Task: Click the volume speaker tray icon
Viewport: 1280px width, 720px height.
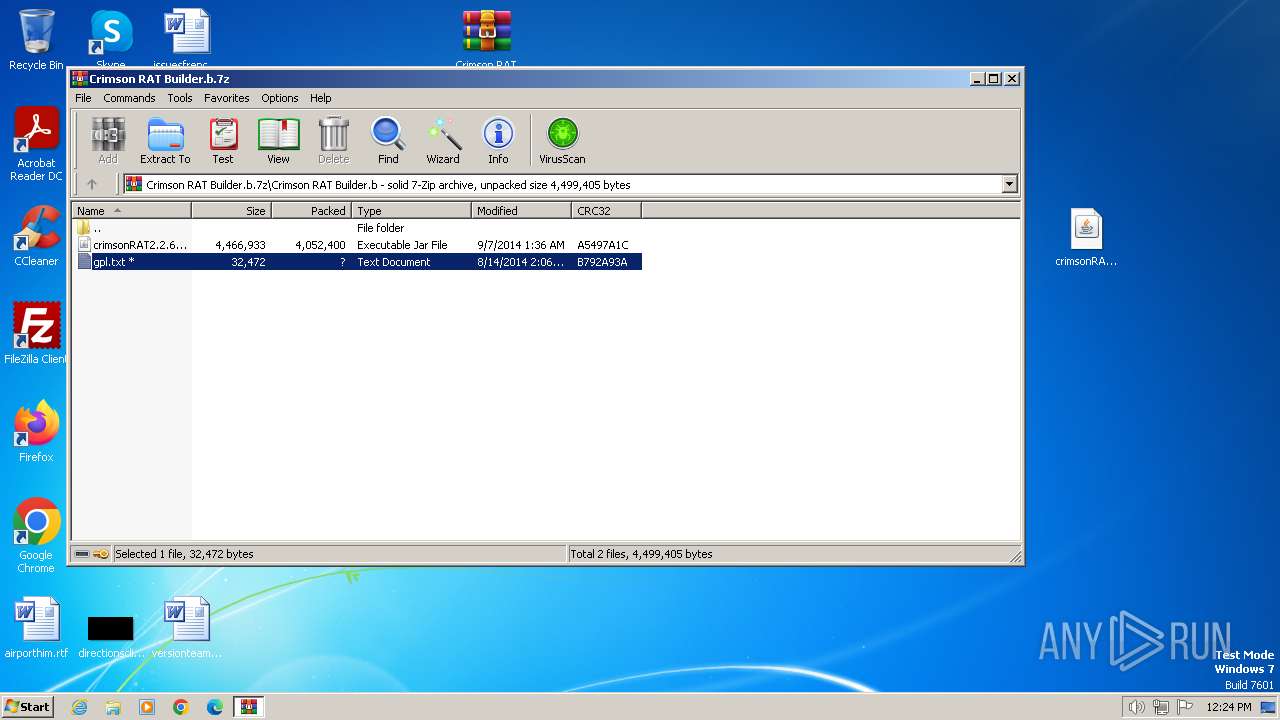Action: click(1136, 707)
